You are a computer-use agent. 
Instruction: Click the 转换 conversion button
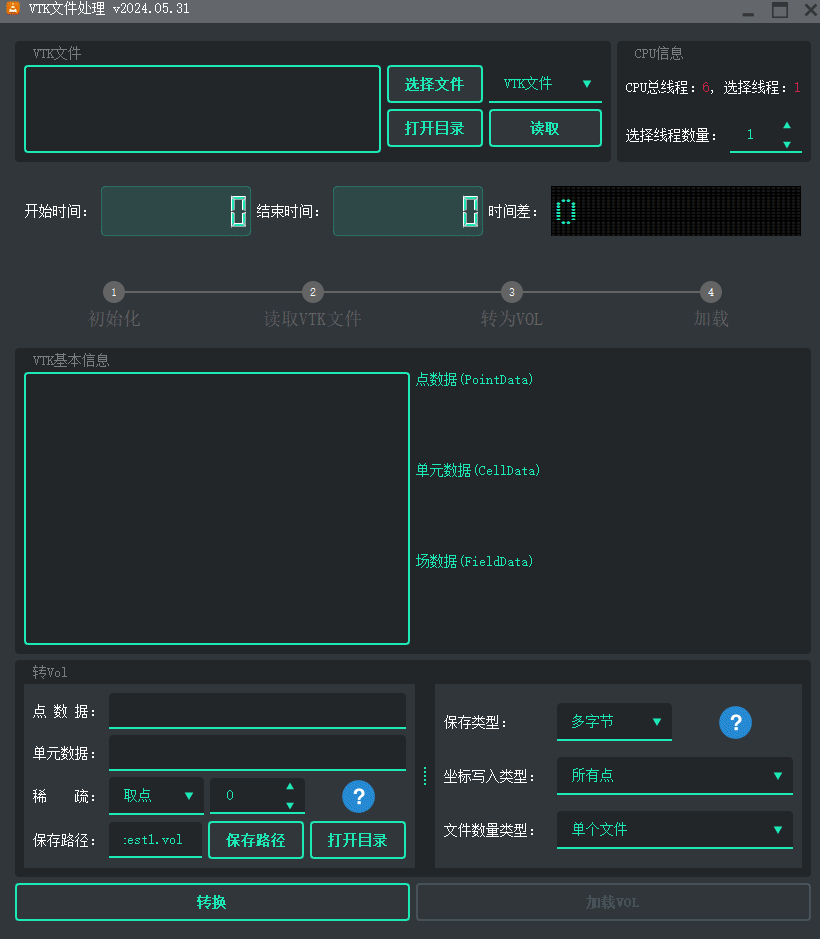(x=211, y=901)
